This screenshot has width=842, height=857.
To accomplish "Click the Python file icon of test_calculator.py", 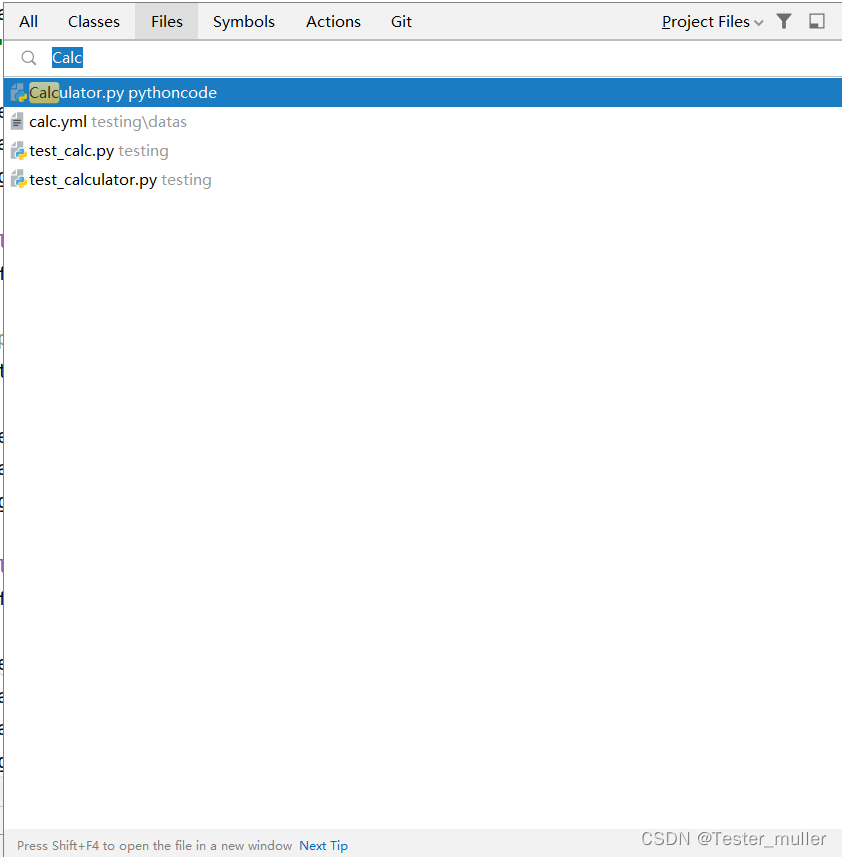I will coord(19,180).
